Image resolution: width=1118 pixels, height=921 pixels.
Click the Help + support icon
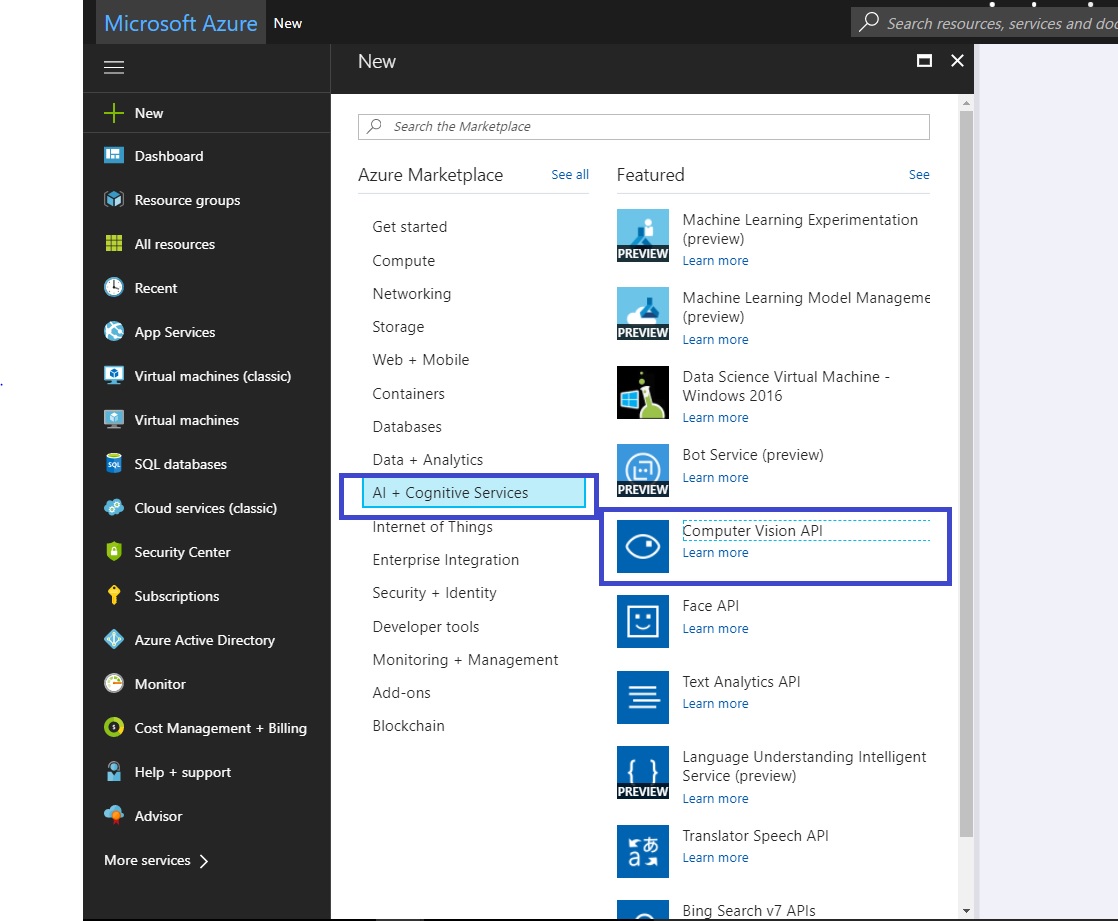[113, 771]
